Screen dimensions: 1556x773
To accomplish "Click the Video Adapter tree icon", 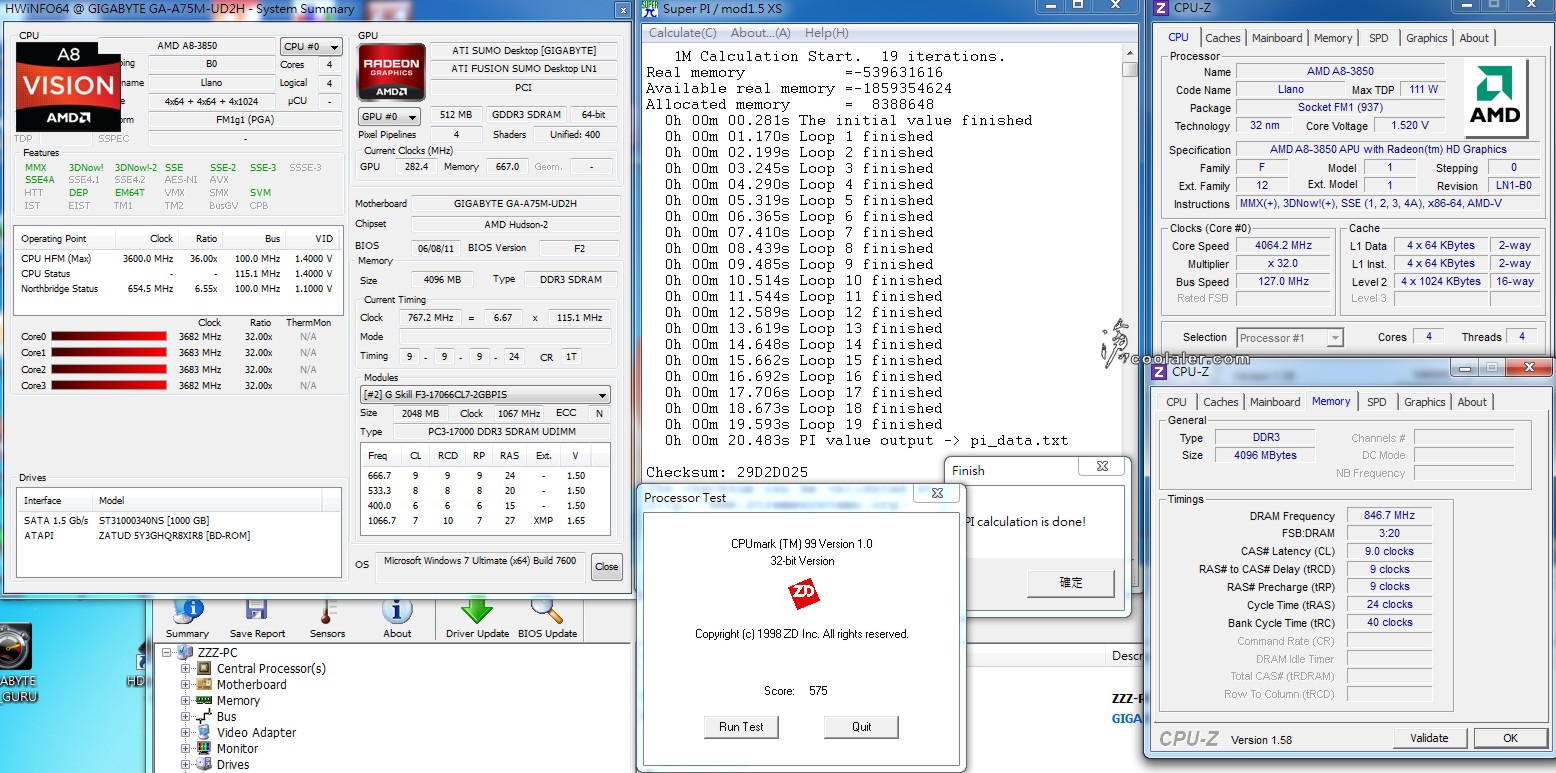I will click(205, 732).
